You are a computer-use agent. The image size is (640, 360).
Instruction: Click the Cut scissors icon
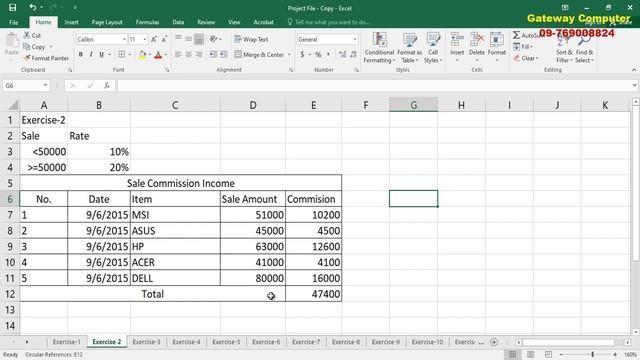click(x=27, y=36)
